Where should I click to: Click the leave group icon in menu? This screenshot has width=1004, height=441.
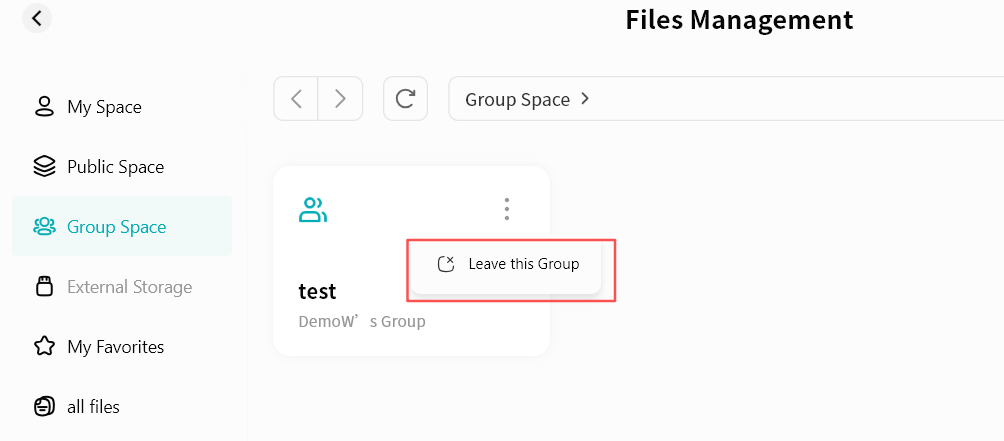pyautogui.click(x=447, y=264)
